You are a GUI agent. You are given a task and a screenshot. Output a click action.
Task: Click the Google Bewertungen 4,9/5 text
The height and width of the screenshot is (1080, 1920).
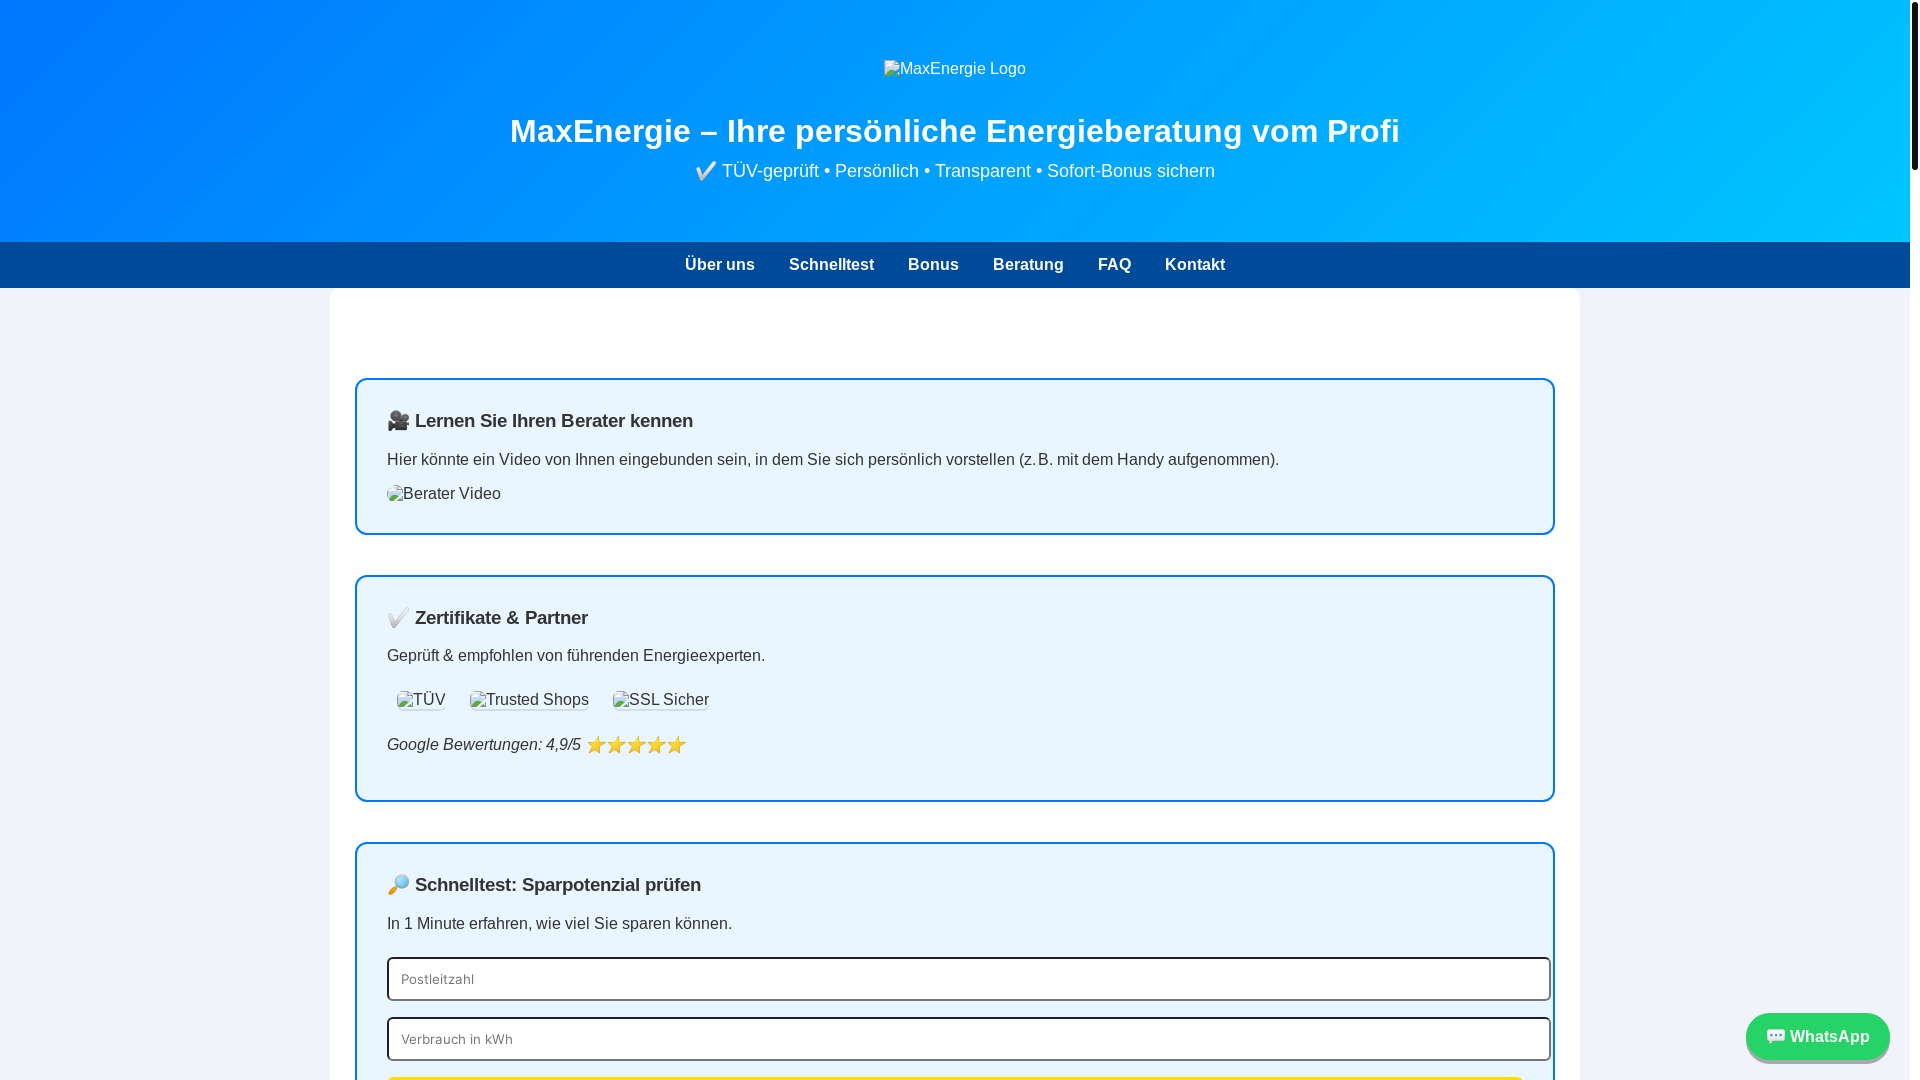(x=483, y=745)
